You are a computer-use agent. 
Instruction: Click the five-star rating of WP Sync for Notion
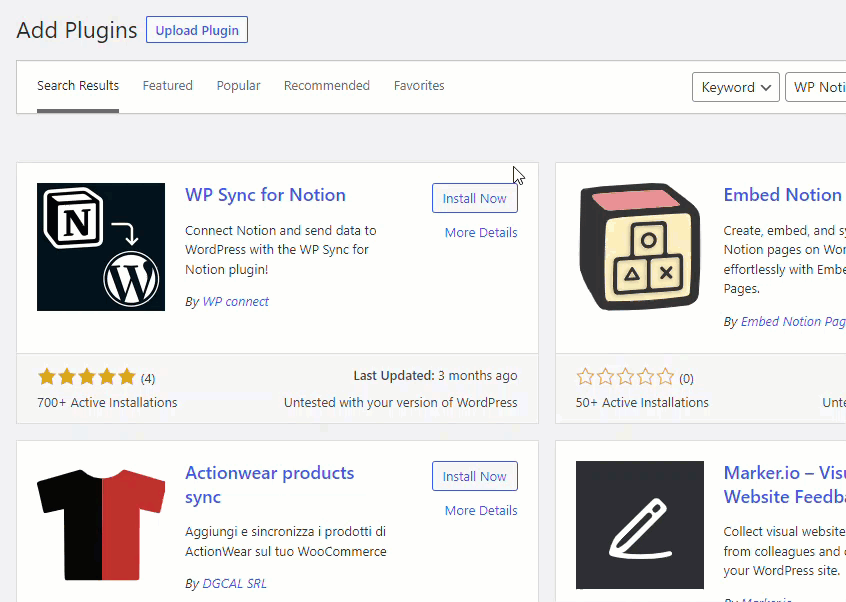(86, 377)
